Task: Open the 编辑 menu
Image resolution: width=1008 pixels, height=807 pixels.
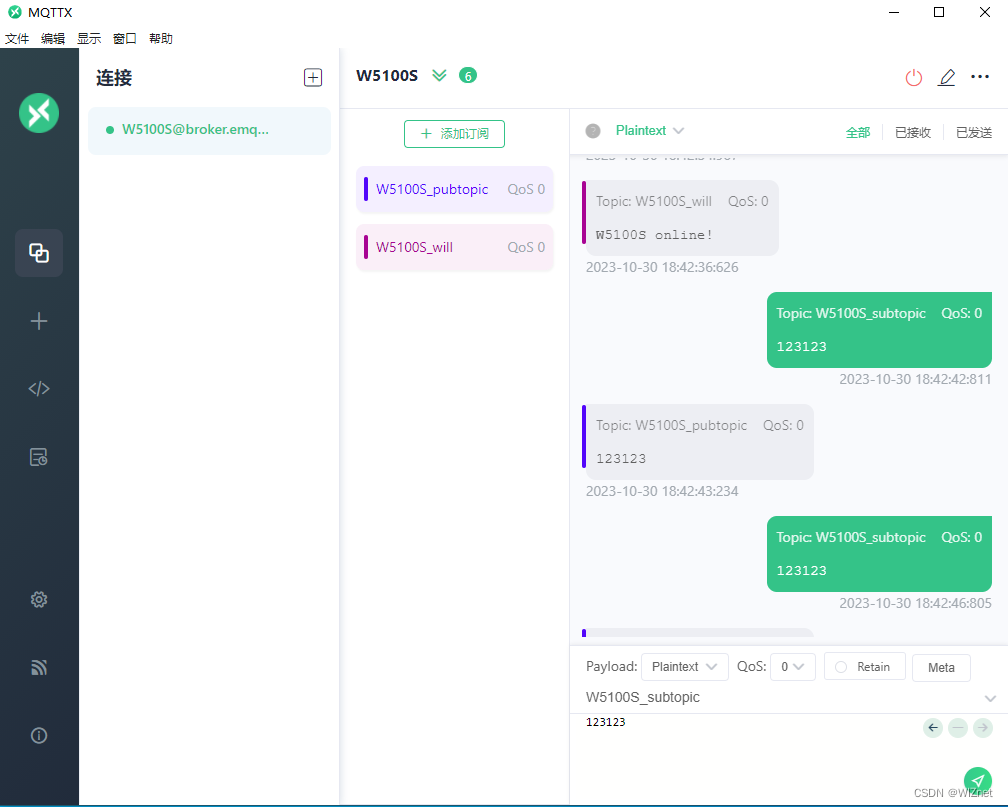Action: coord(53,39)
